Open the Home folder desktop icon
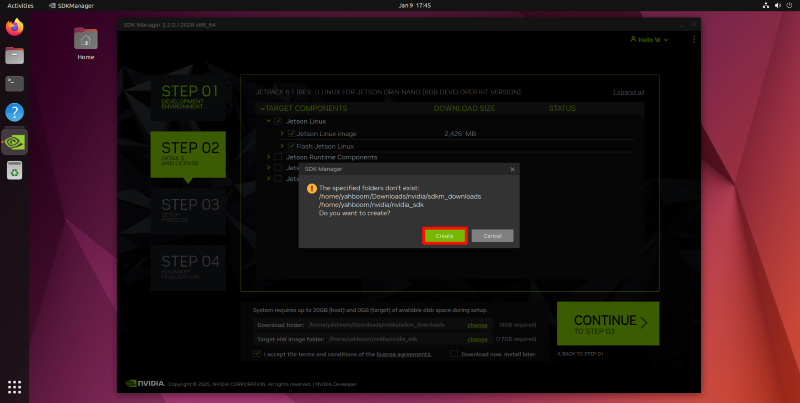Image resolution: width=800 pixels, height=403 pixels. [86, 40]
